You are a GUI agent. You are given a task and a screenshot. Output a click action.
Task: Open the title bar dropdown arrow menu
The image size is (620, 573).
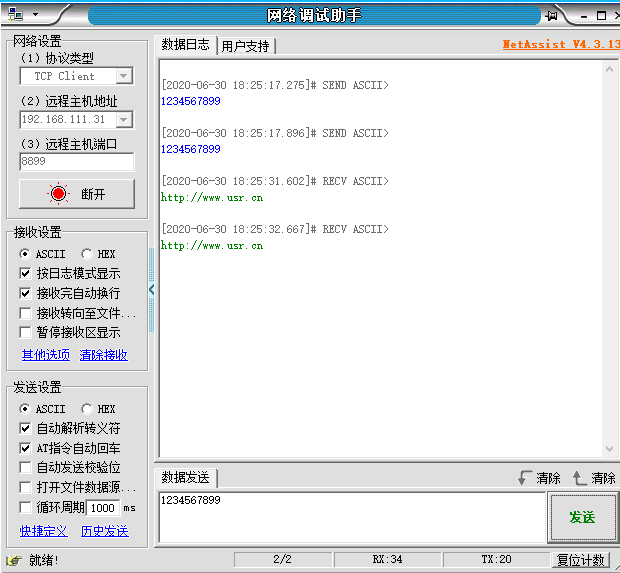coord(35,16)
